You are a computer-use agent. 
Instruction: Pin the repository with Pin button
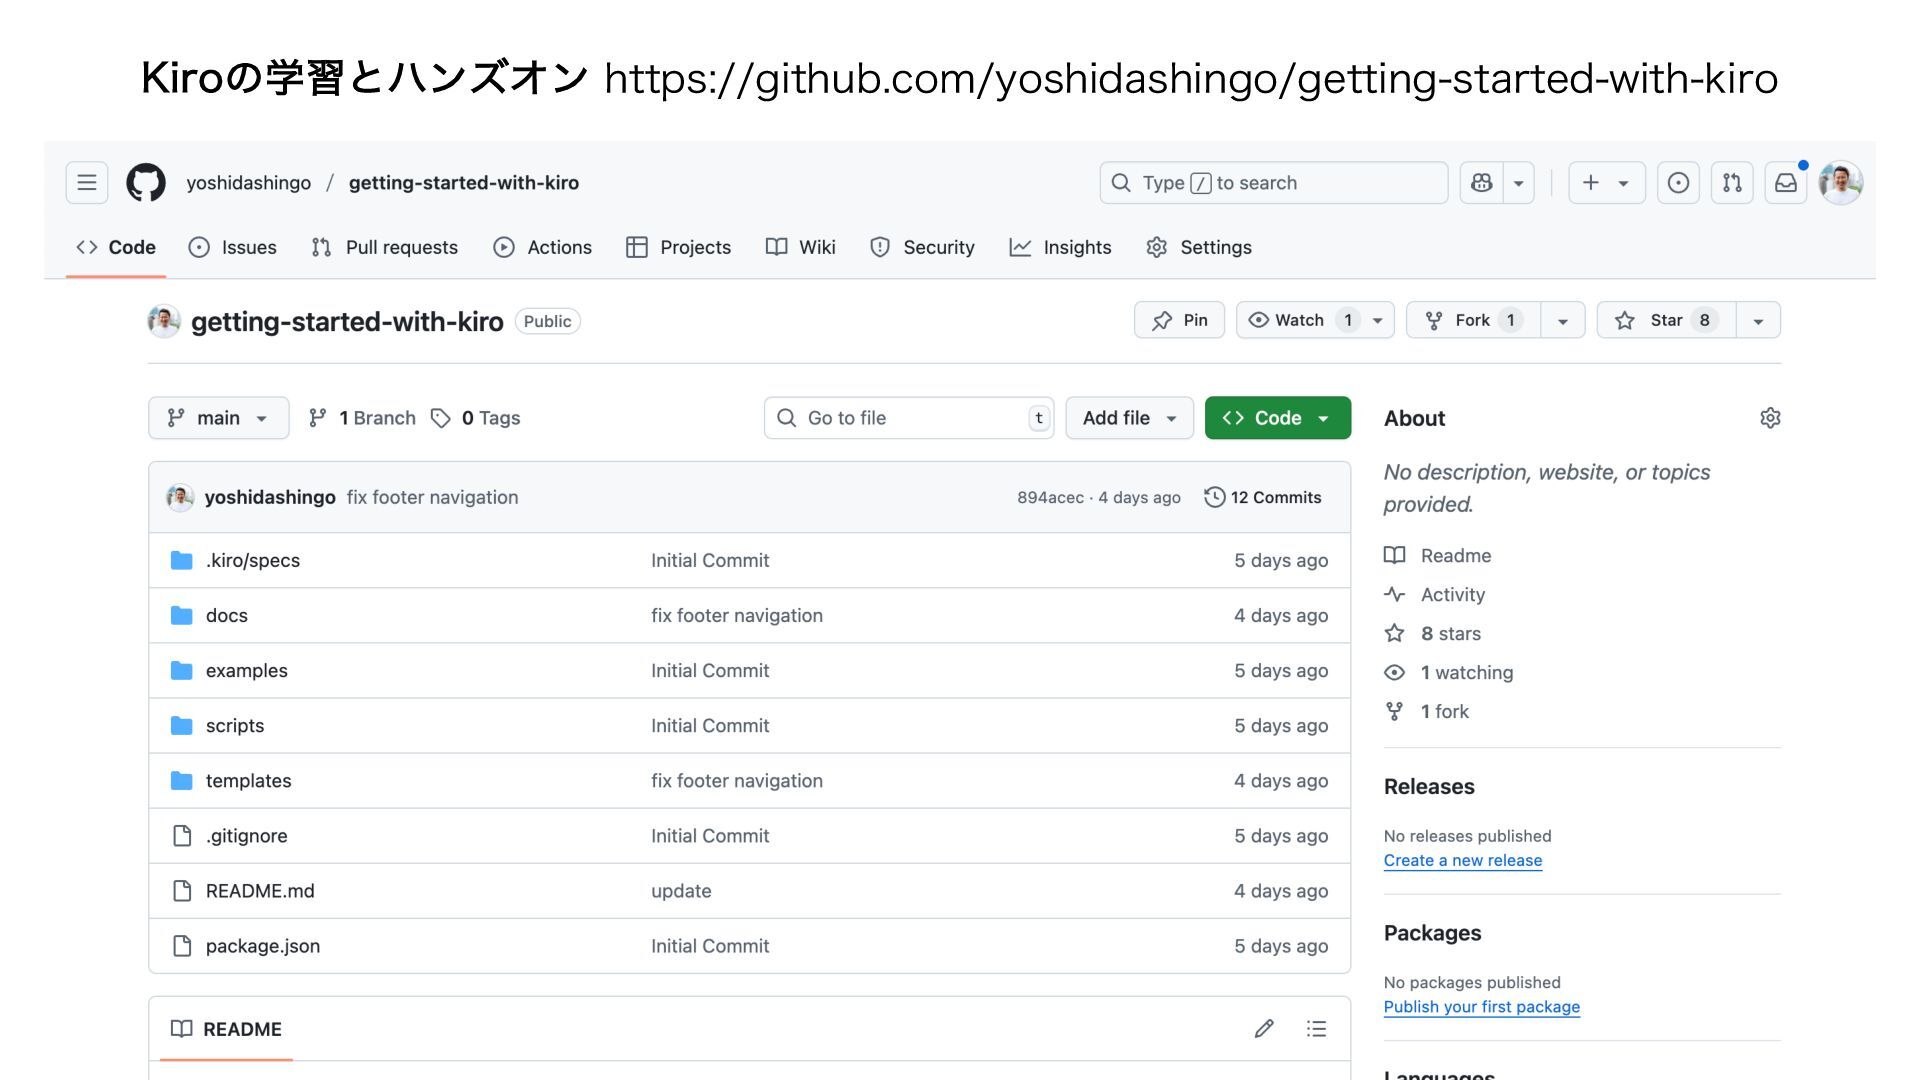1179,320
